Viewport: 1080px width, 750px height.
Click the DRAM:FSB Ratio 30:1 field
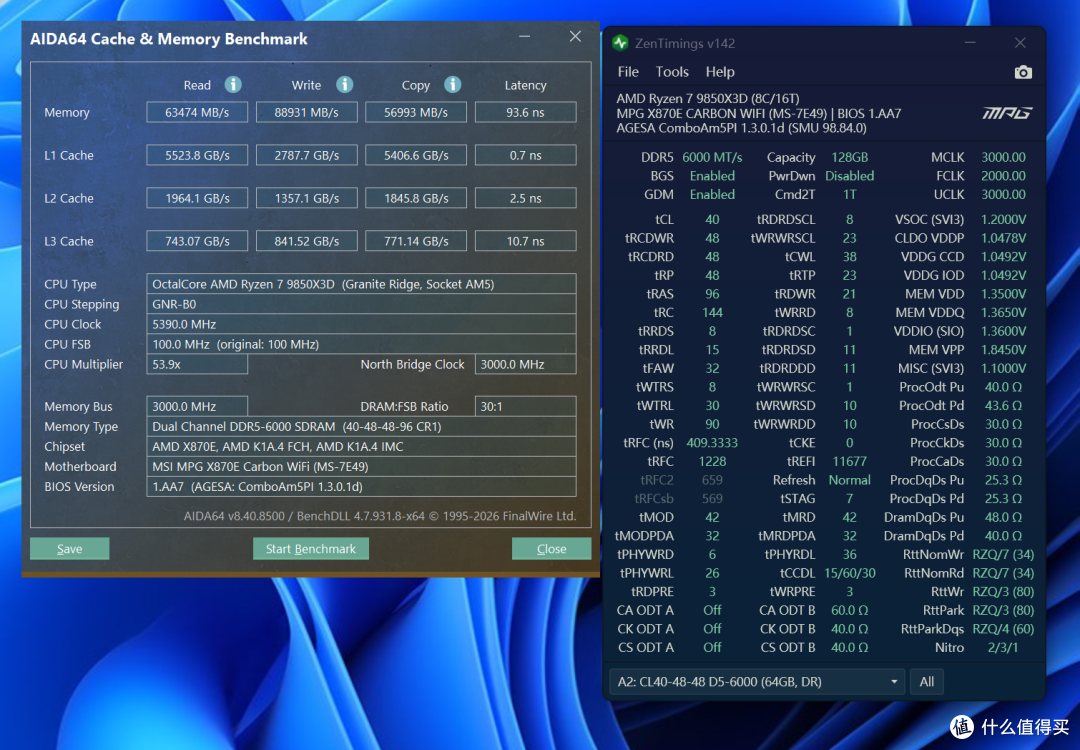click(526, 406)
